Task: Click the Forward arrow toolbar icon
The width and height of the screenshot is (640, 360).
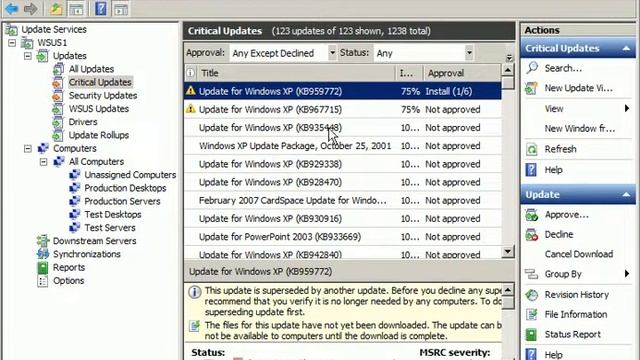Action: [31, 9]
